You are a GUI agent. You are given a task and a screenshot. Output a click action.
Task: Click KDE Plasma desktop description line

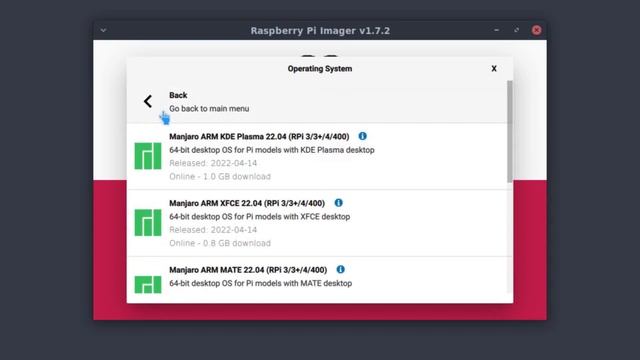pyautogui.click(x=272, y=150)
